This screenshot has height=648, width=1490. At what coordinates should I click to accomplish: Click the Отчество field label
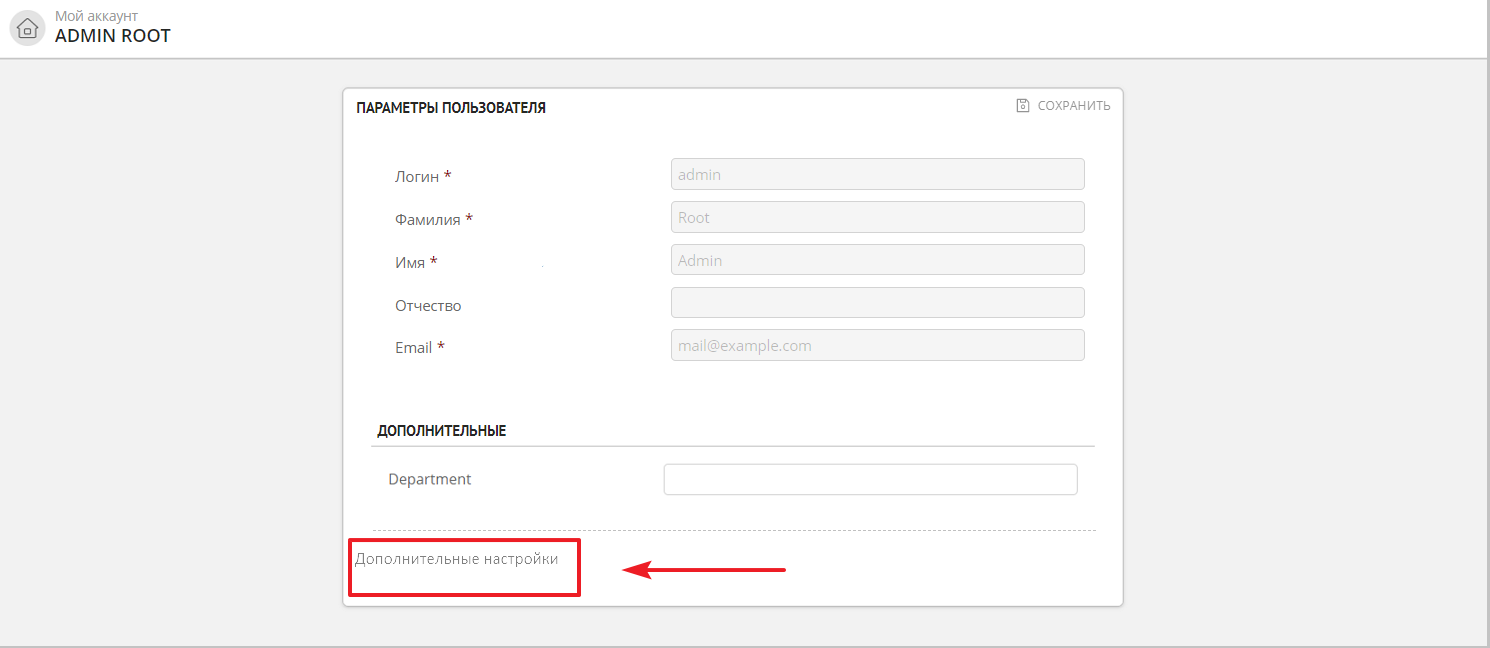pyautogui.click(x=428, y=306)
